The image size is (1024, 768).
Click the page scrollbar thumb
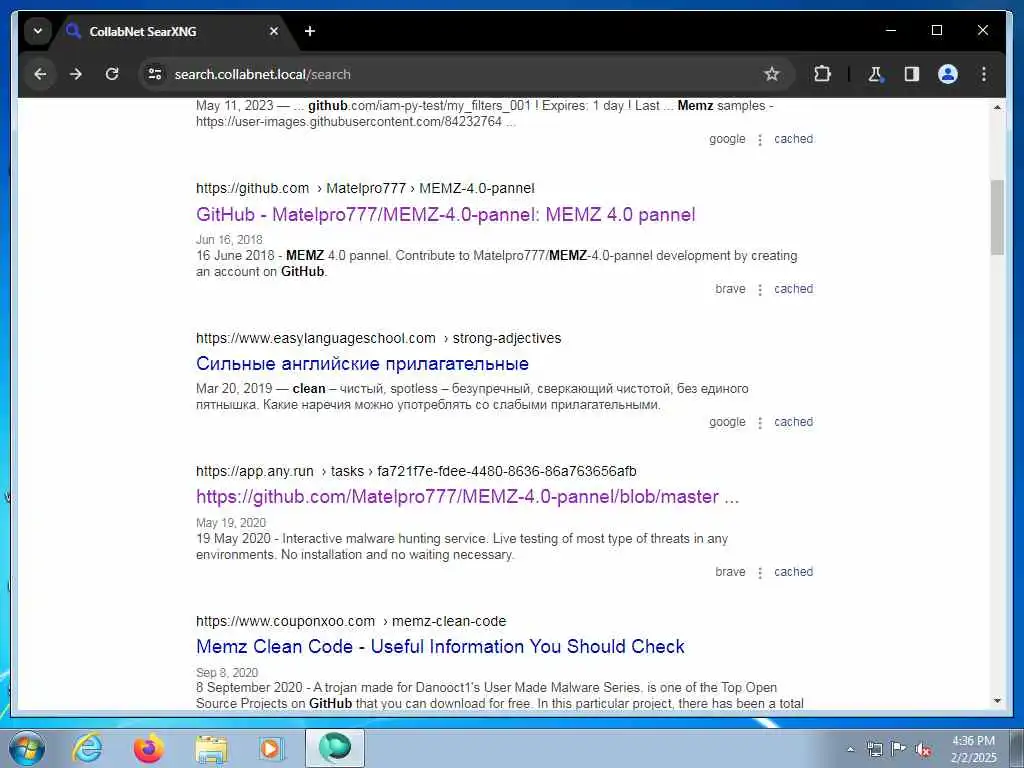[997, 217]
